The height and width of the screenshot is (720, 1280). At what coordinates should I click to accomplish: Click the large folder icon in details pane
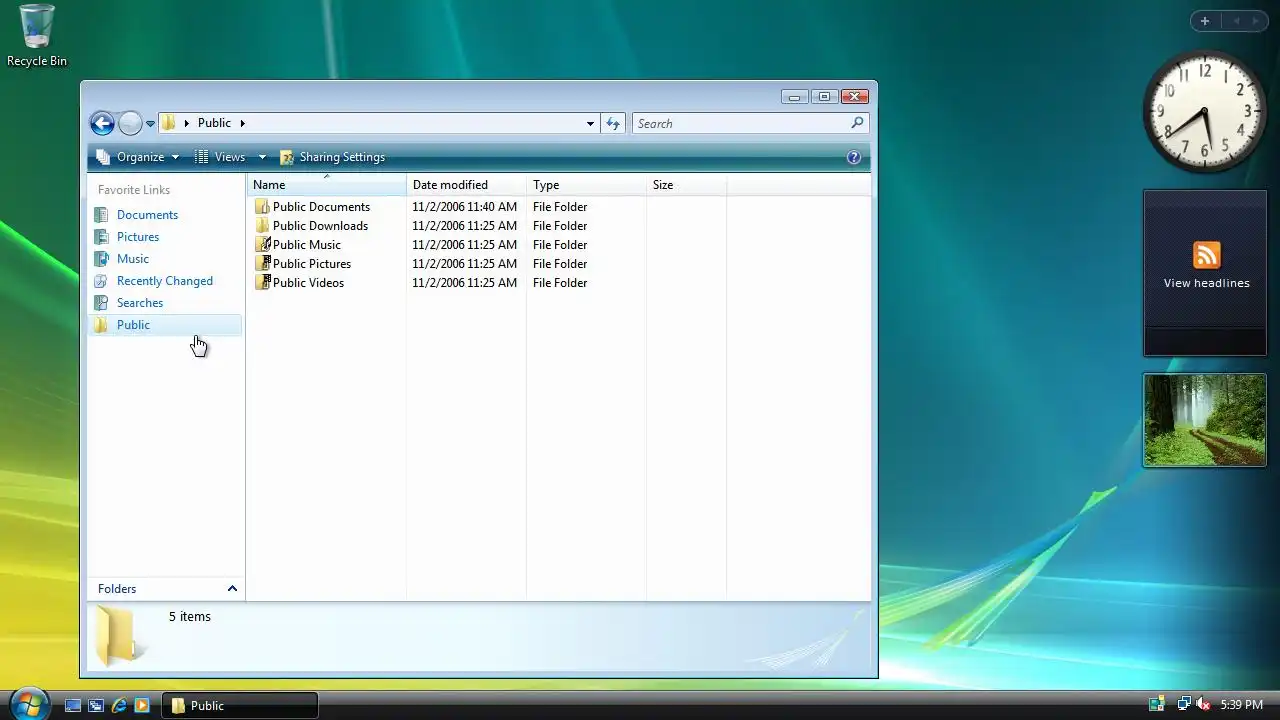coord(118,636)
